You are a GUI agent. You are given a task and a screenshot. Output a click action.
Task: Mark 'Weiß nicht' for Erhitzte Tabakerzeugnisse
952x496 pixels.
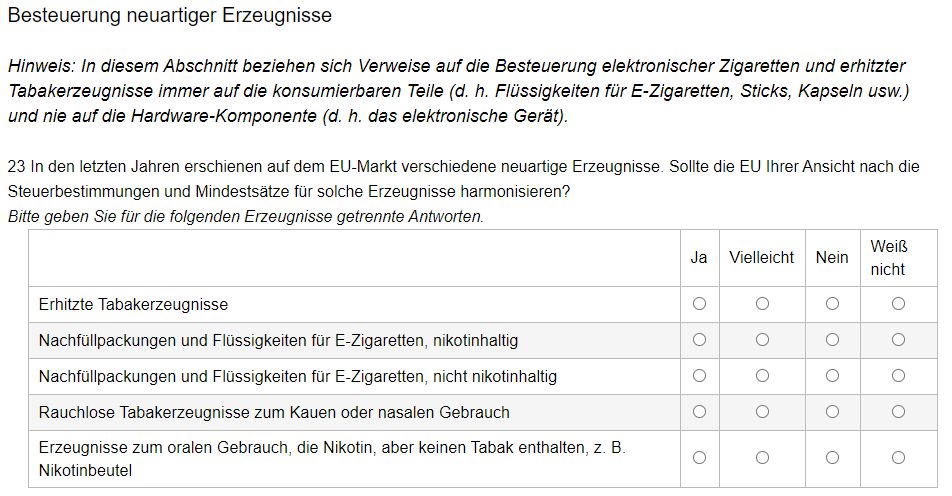pyautogui.click(x=898, y=304)
